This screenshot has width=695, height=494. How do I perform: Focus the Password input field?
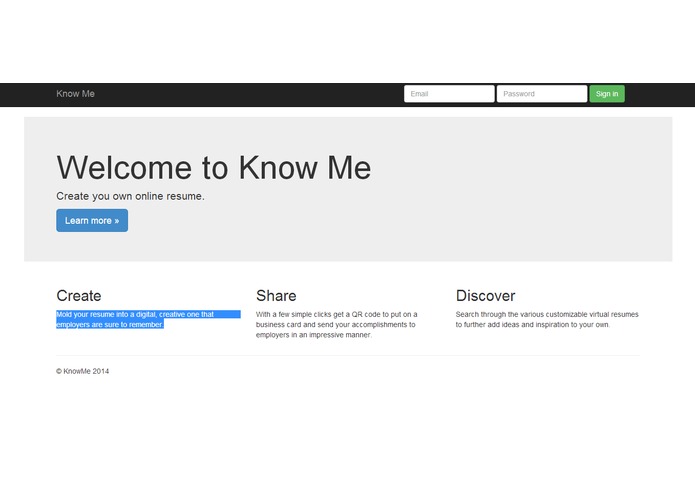click(542, 94)
